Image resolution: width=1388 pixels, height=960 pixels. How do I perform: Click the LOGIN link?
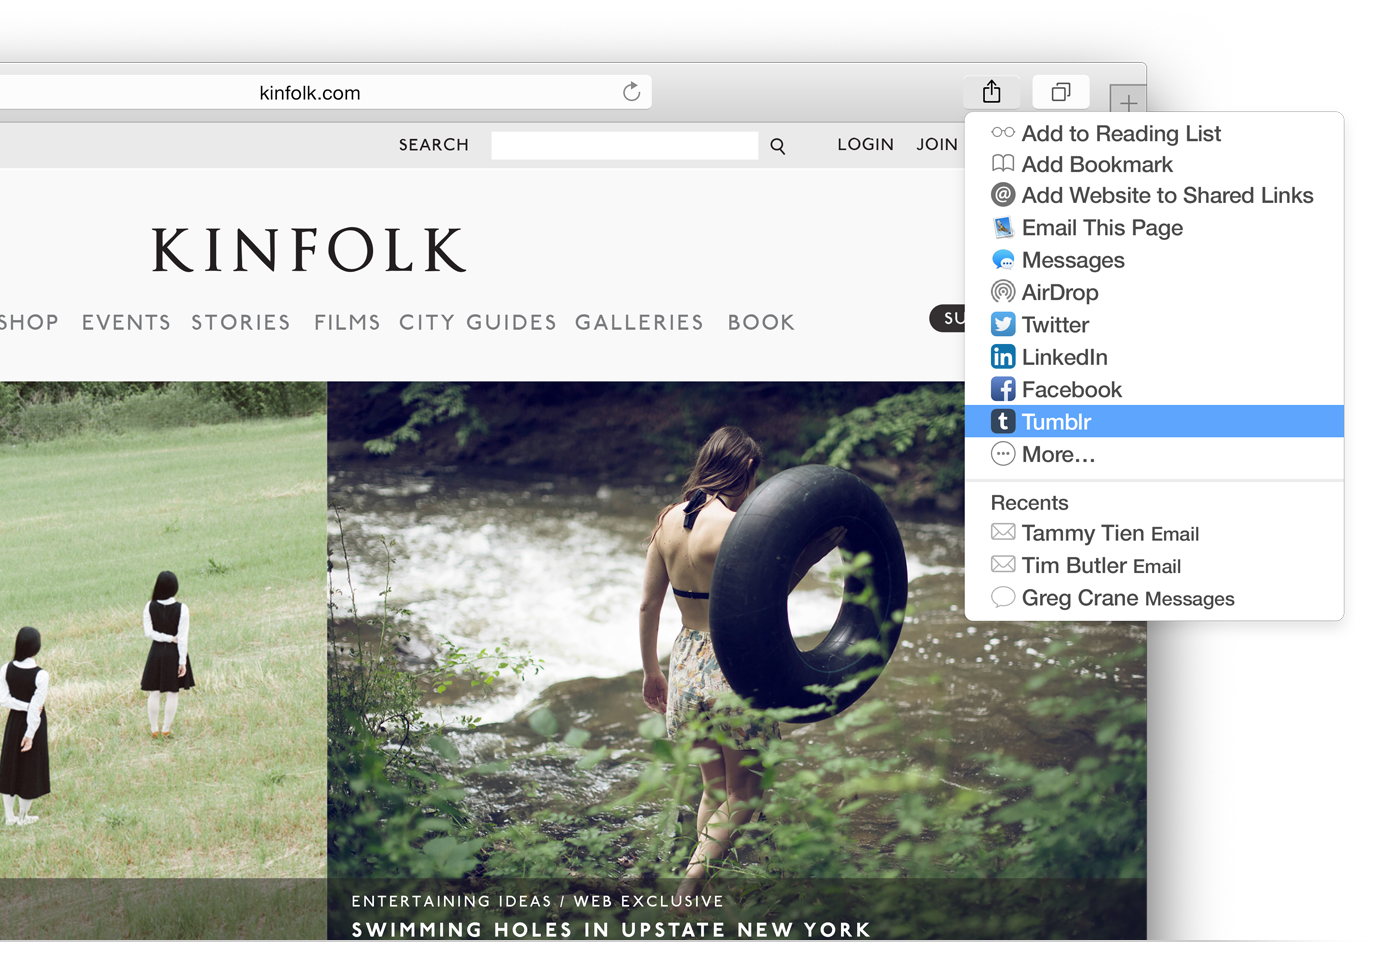coord(865,145)
